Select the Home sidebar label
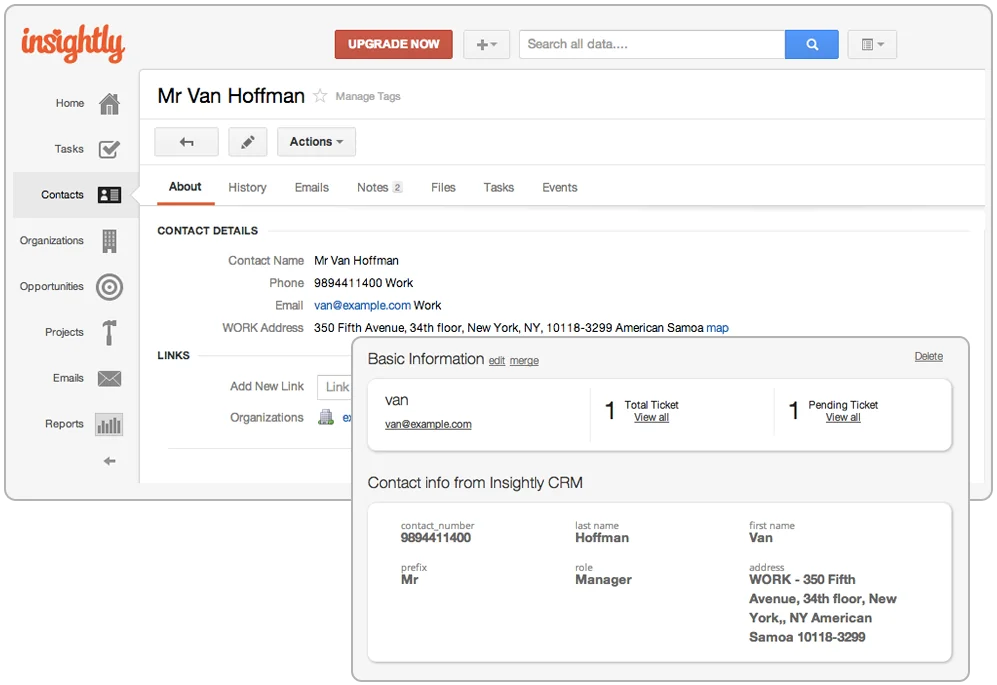This screenshot has width=997, height=685. click(69, 103)
